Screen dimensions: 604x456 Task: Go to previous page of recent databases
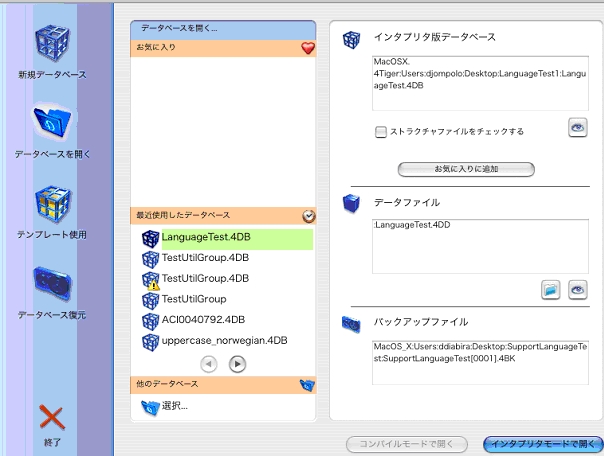pos(209,364)
